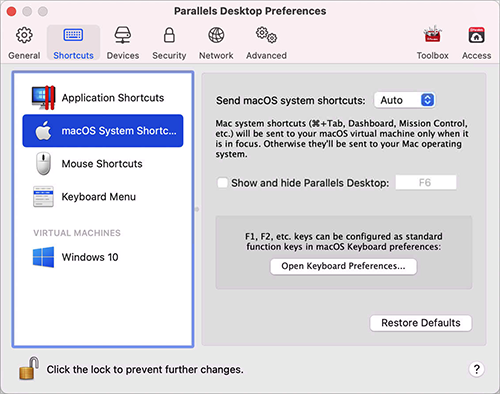The height and width of the screenshot is (394, 500).
Task: Open the Send macOS system shortcuts dropdown
Action: pos(404,100)
